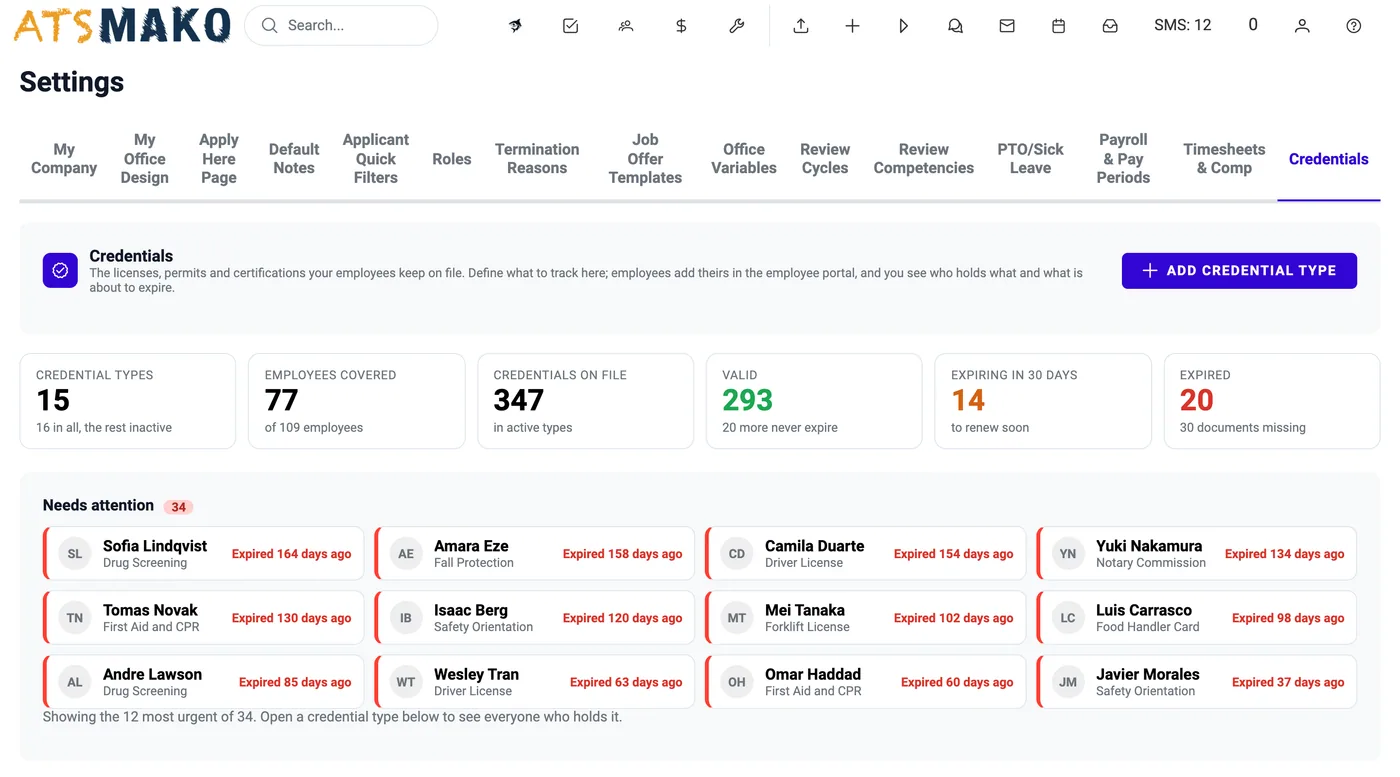Open Yuki Nakamura's Notary Commission card
This screenshot has width=1400, height=777.
point(1197,554)
